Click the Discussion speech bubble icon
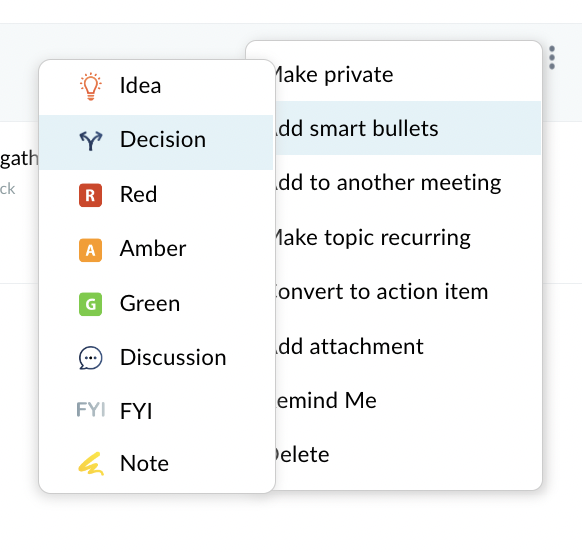The image size is (582, 552). coord(91,358)
